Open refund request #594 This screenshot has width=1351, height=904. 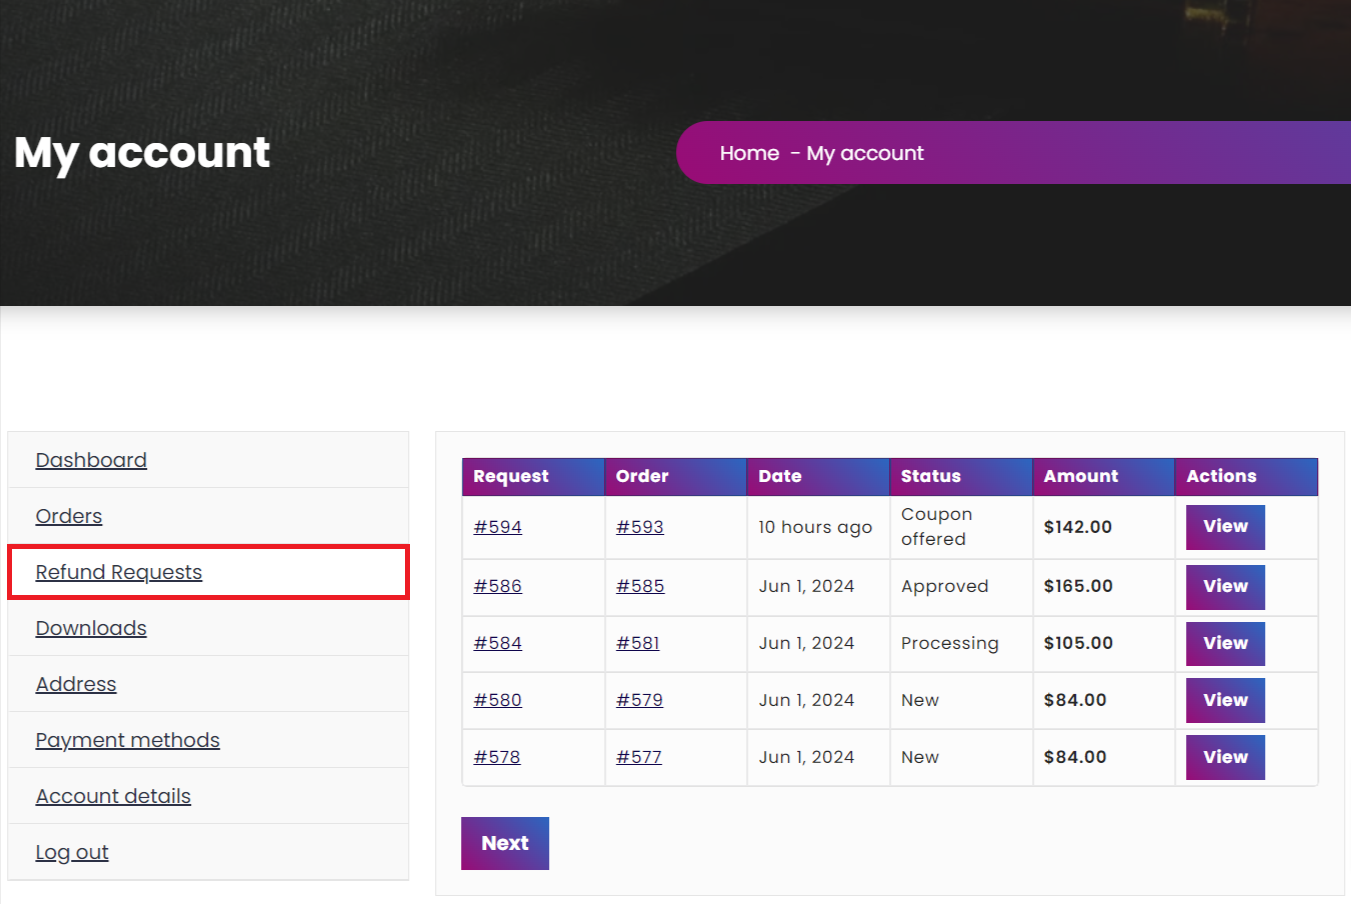497,527
